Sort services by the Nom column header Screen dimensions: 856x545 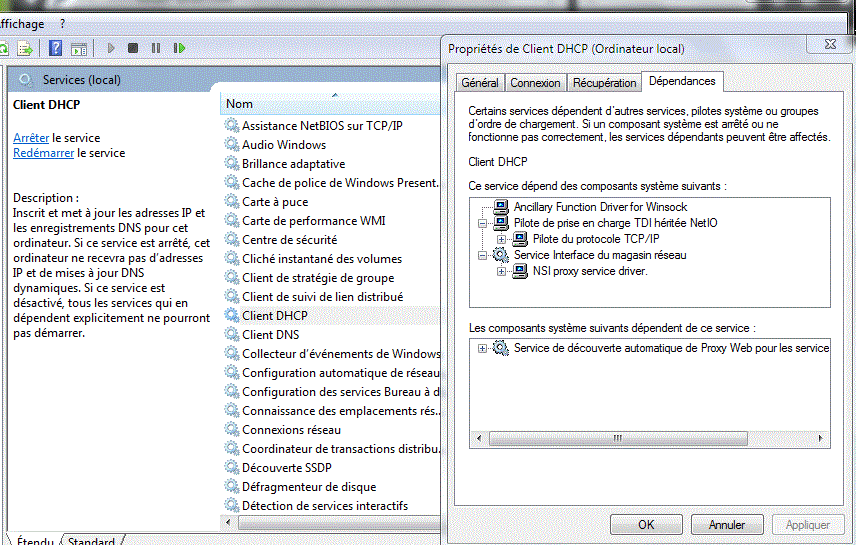point(330,104)
